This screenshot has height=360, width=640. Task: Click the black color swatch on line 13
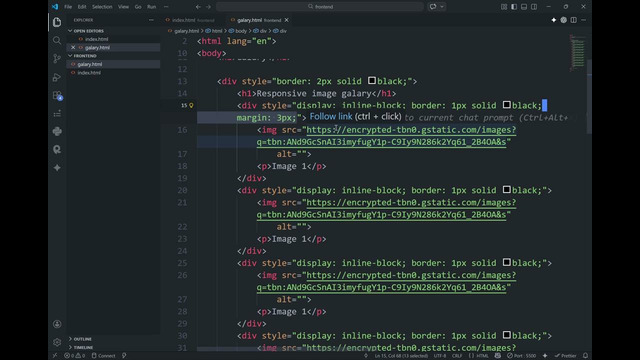click(x=372, y=80)
